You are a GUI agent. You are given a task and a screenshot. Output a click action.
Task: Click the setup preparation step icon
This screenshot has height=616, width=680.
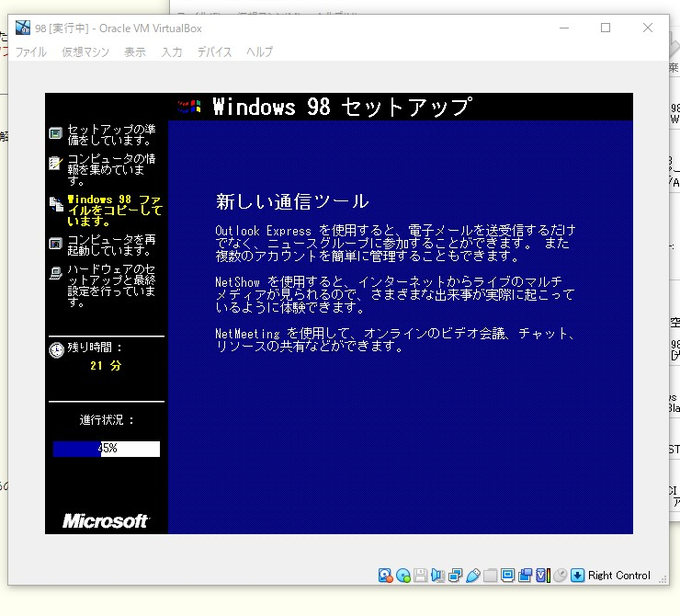pyautogui.click(x=56, y=134)
